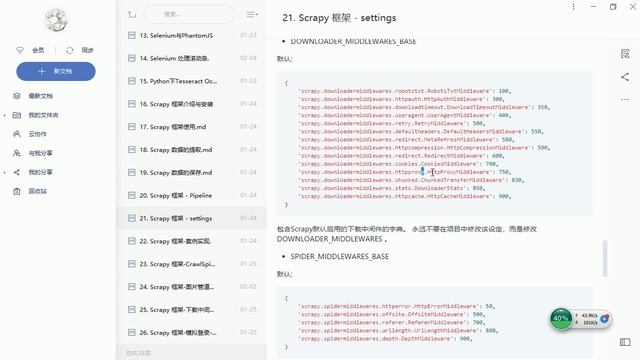Open note 20. Scrapy 框架 - Pipeline
640x360 pixels.
click(x=191, y=196)
